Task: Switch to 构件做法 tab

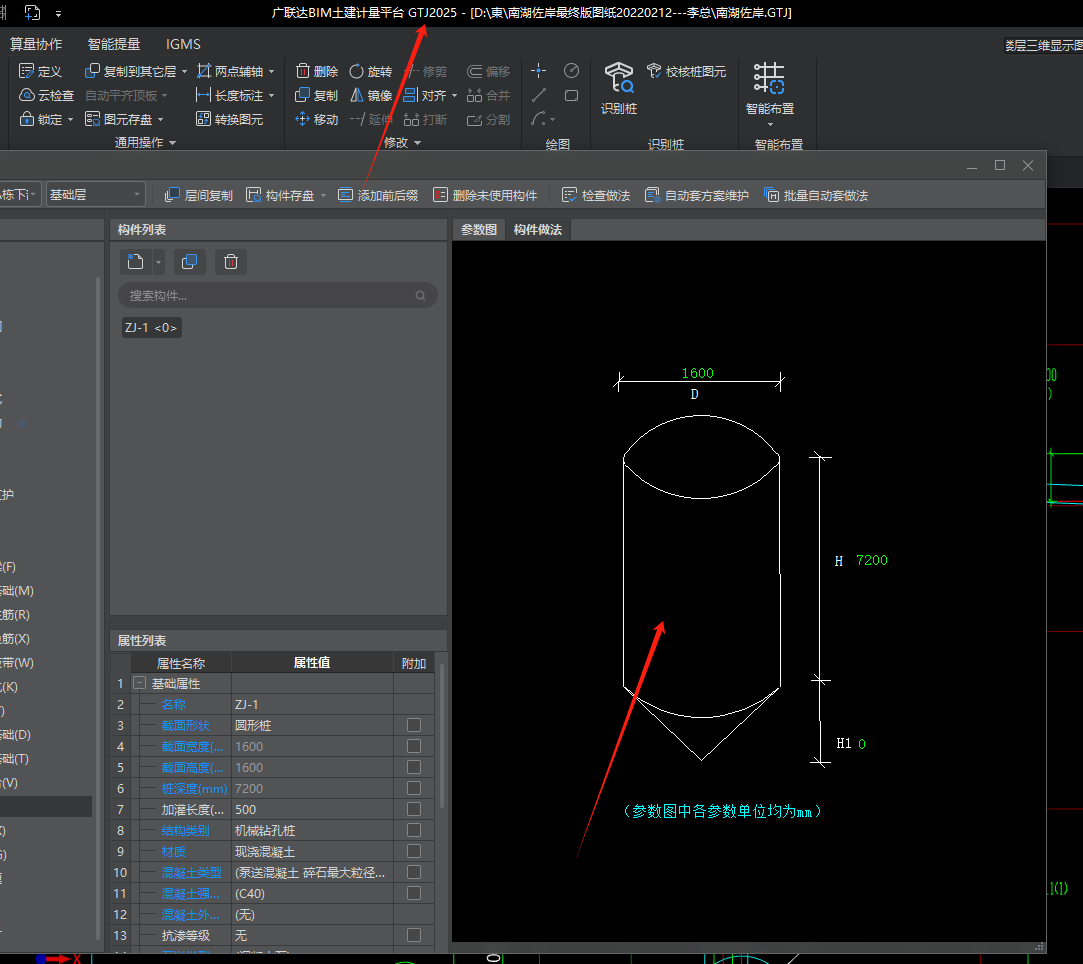Action: click(537, 229)
